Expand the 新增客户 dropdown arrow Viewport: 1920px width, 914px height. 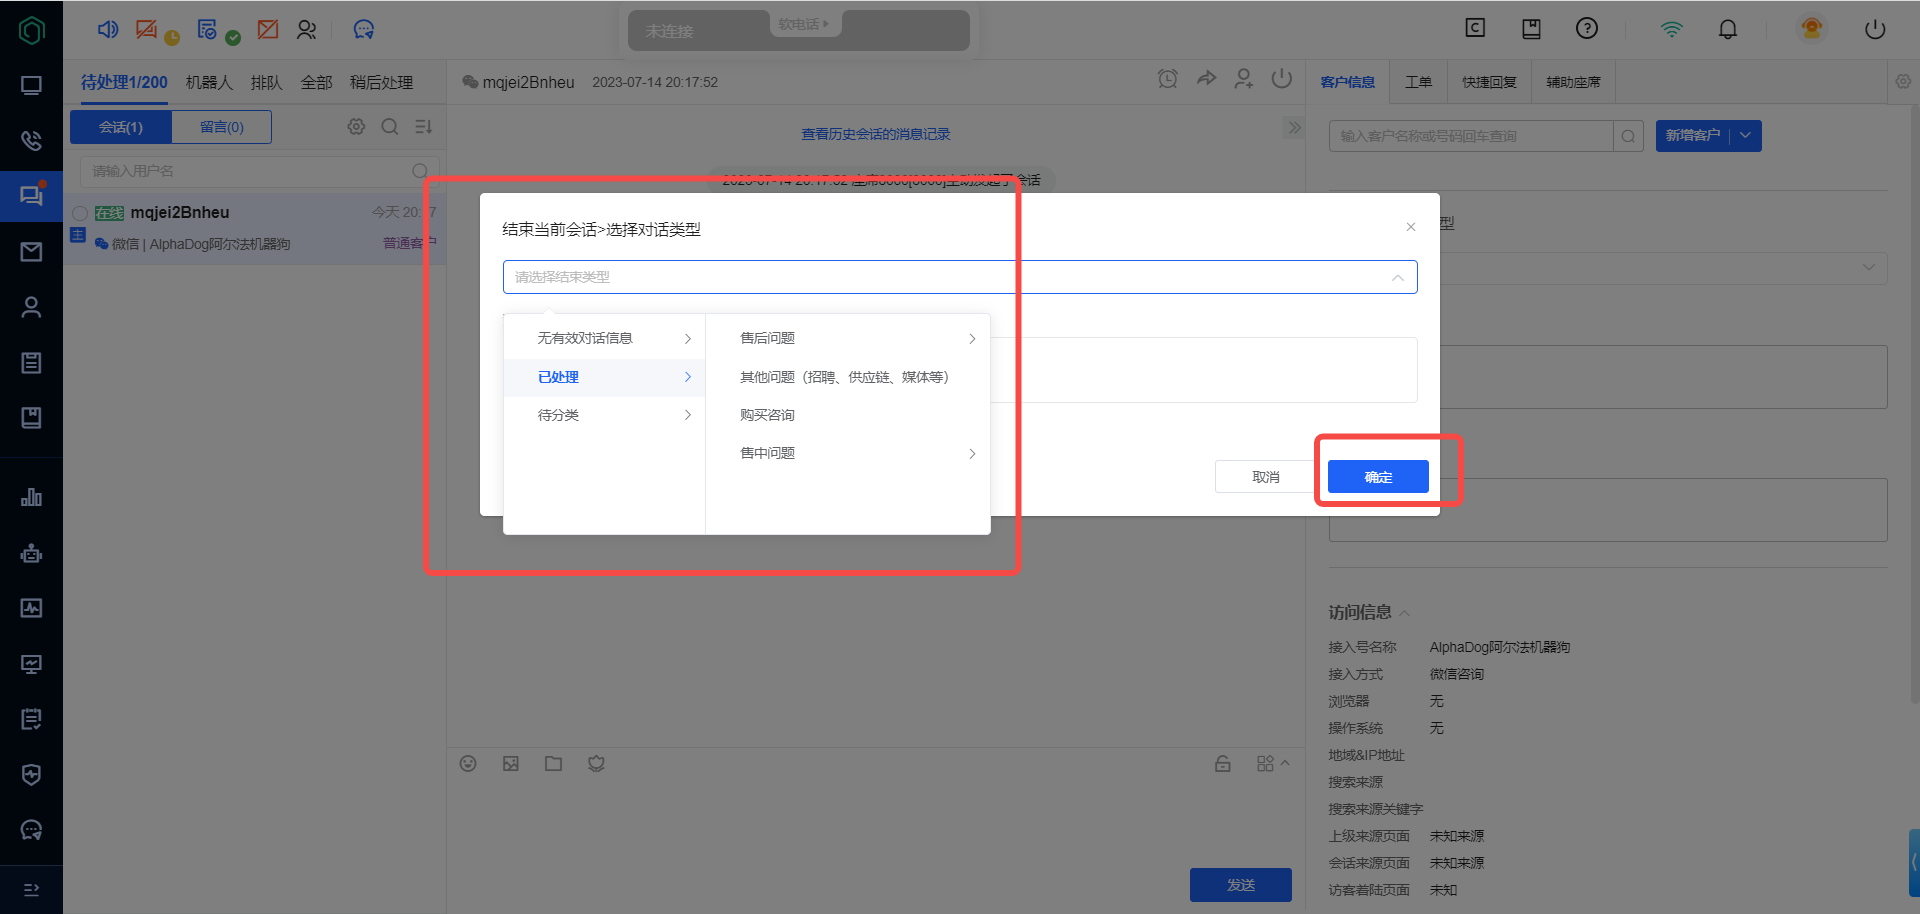pyautogui.click(x=1746, y=136)
